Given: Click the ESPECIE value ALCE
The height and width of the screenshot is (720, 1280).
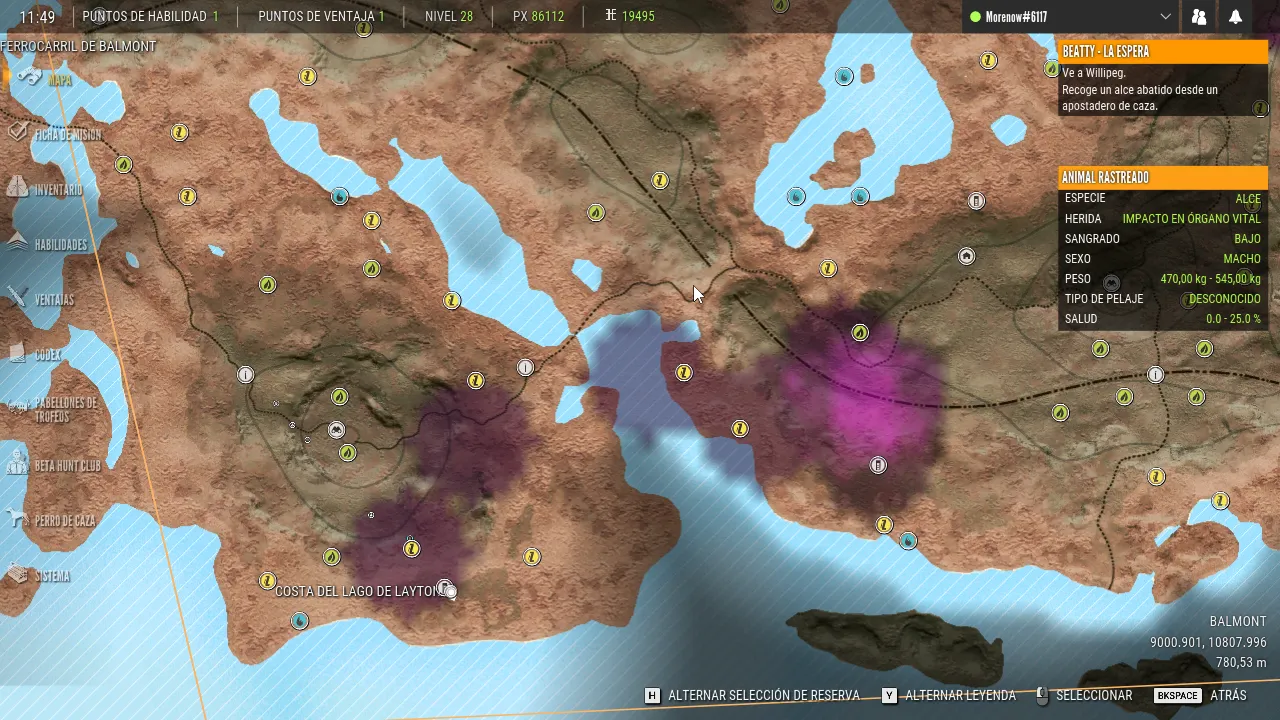Looking at the screenshot, I should click(x=1248, y=198).
